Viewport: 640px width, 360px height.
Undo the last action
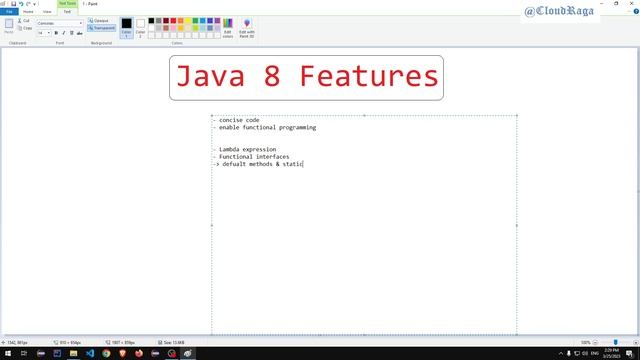click(x=21, y=4)
